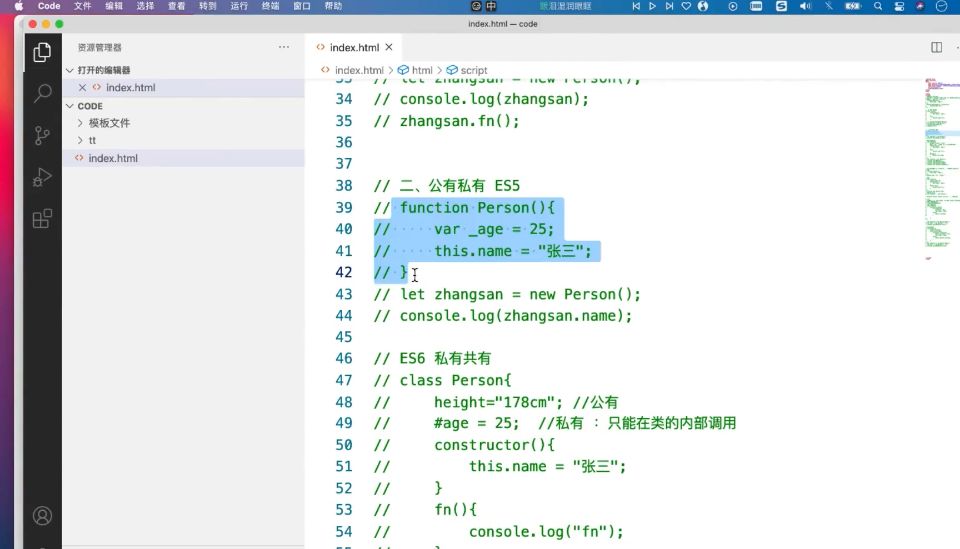Close index.html in open editors list
960x549 pixels.
point(82,88)
